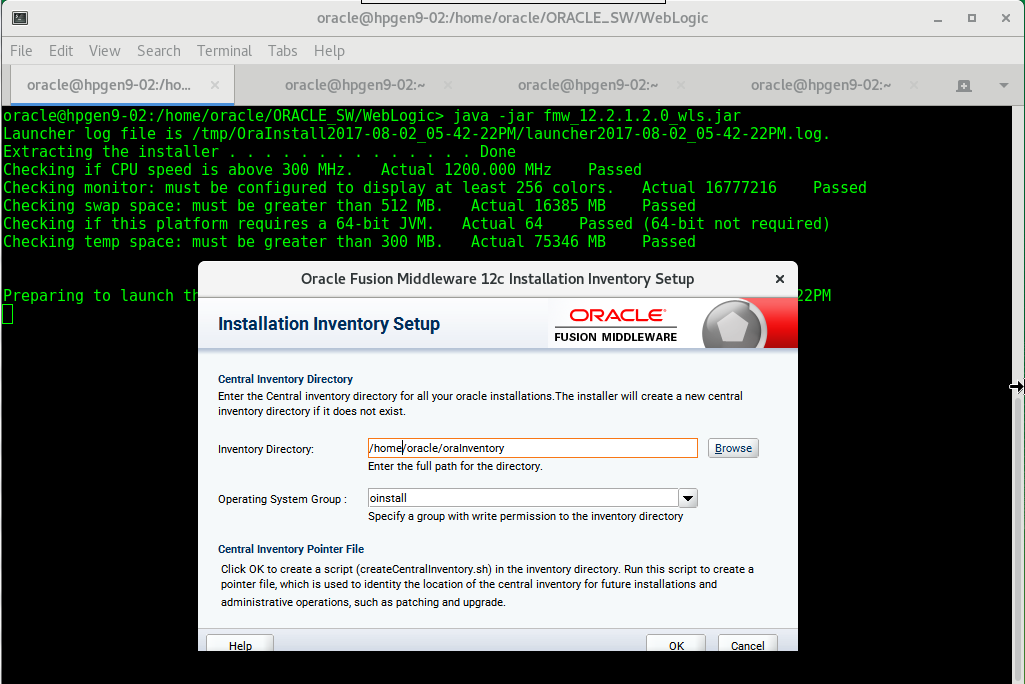The image size is (1025, 684).
Task: Click the Oracle logo in the installer banner
Action: (x=615, y=316)
